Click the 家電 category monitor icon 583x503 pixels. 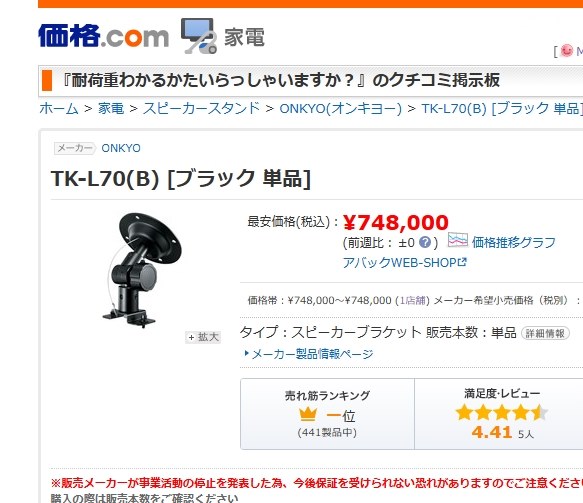[199, 36]
